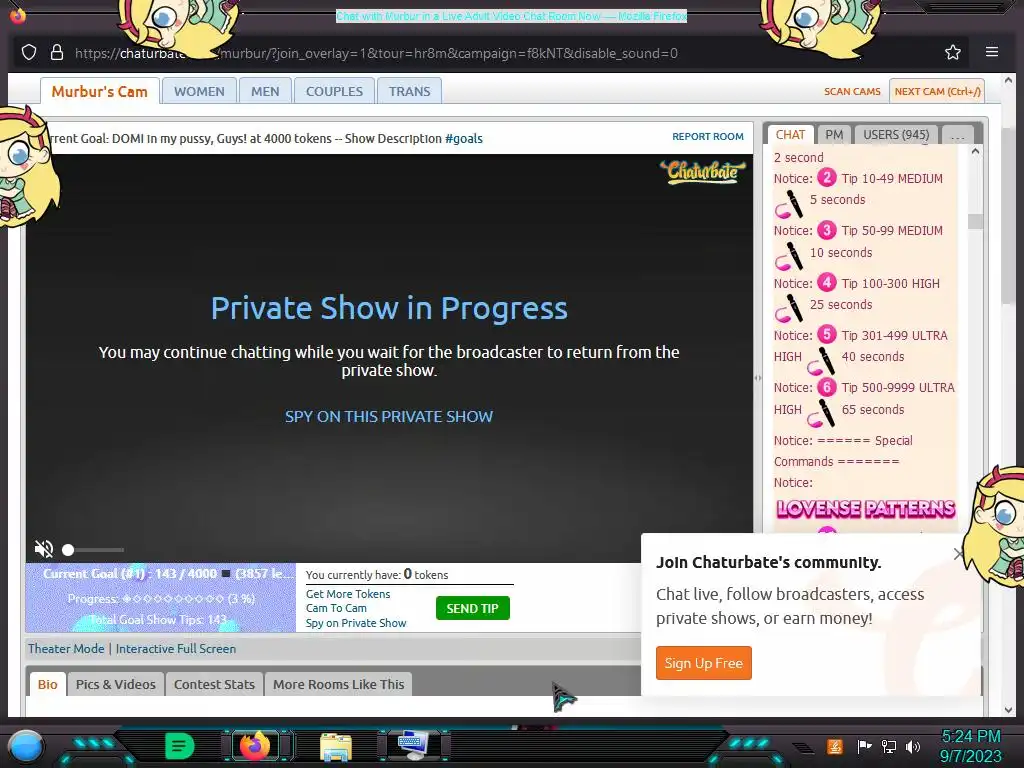Click the chat panel resize handle
Image resolution: width=1024 pixels, height=768 pixels.
pyautogui.click(x=758, y=377)
